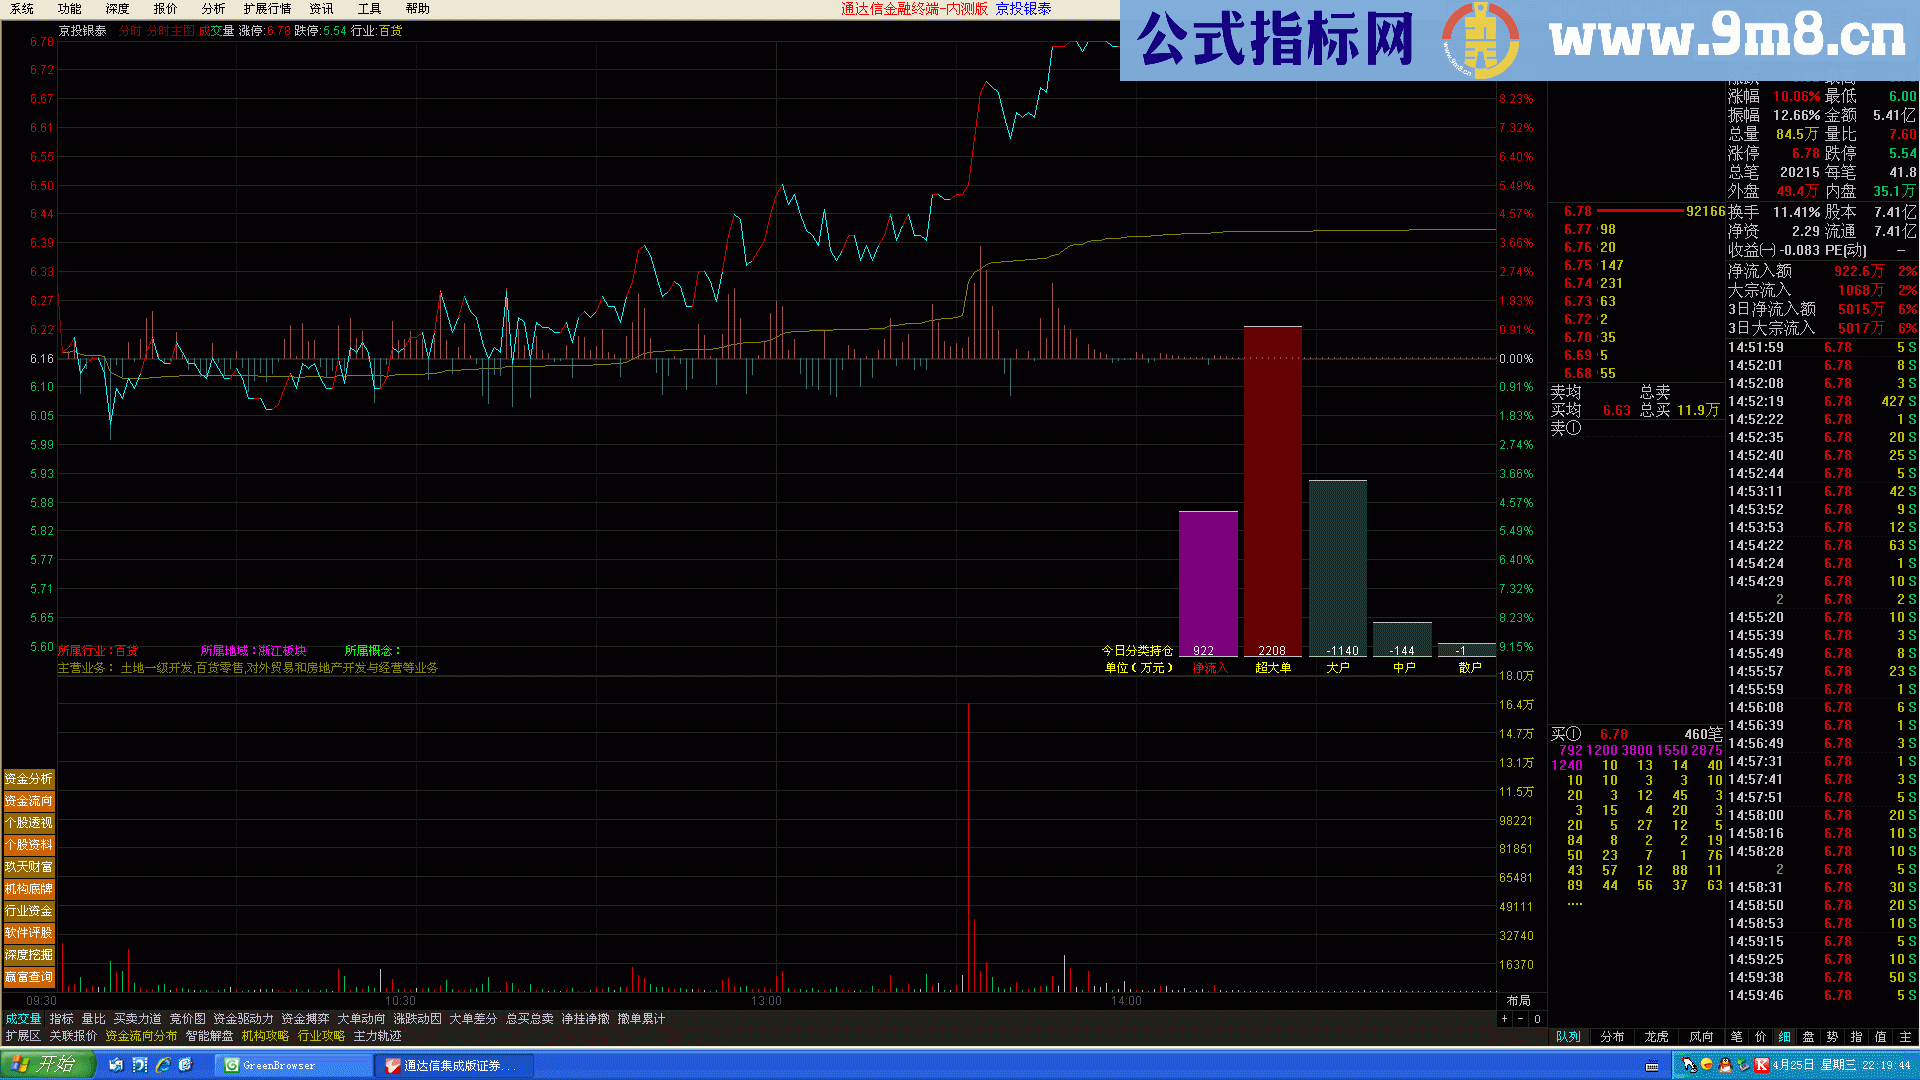Switch to the 资金流向分布 tab

coord(141,1036)
